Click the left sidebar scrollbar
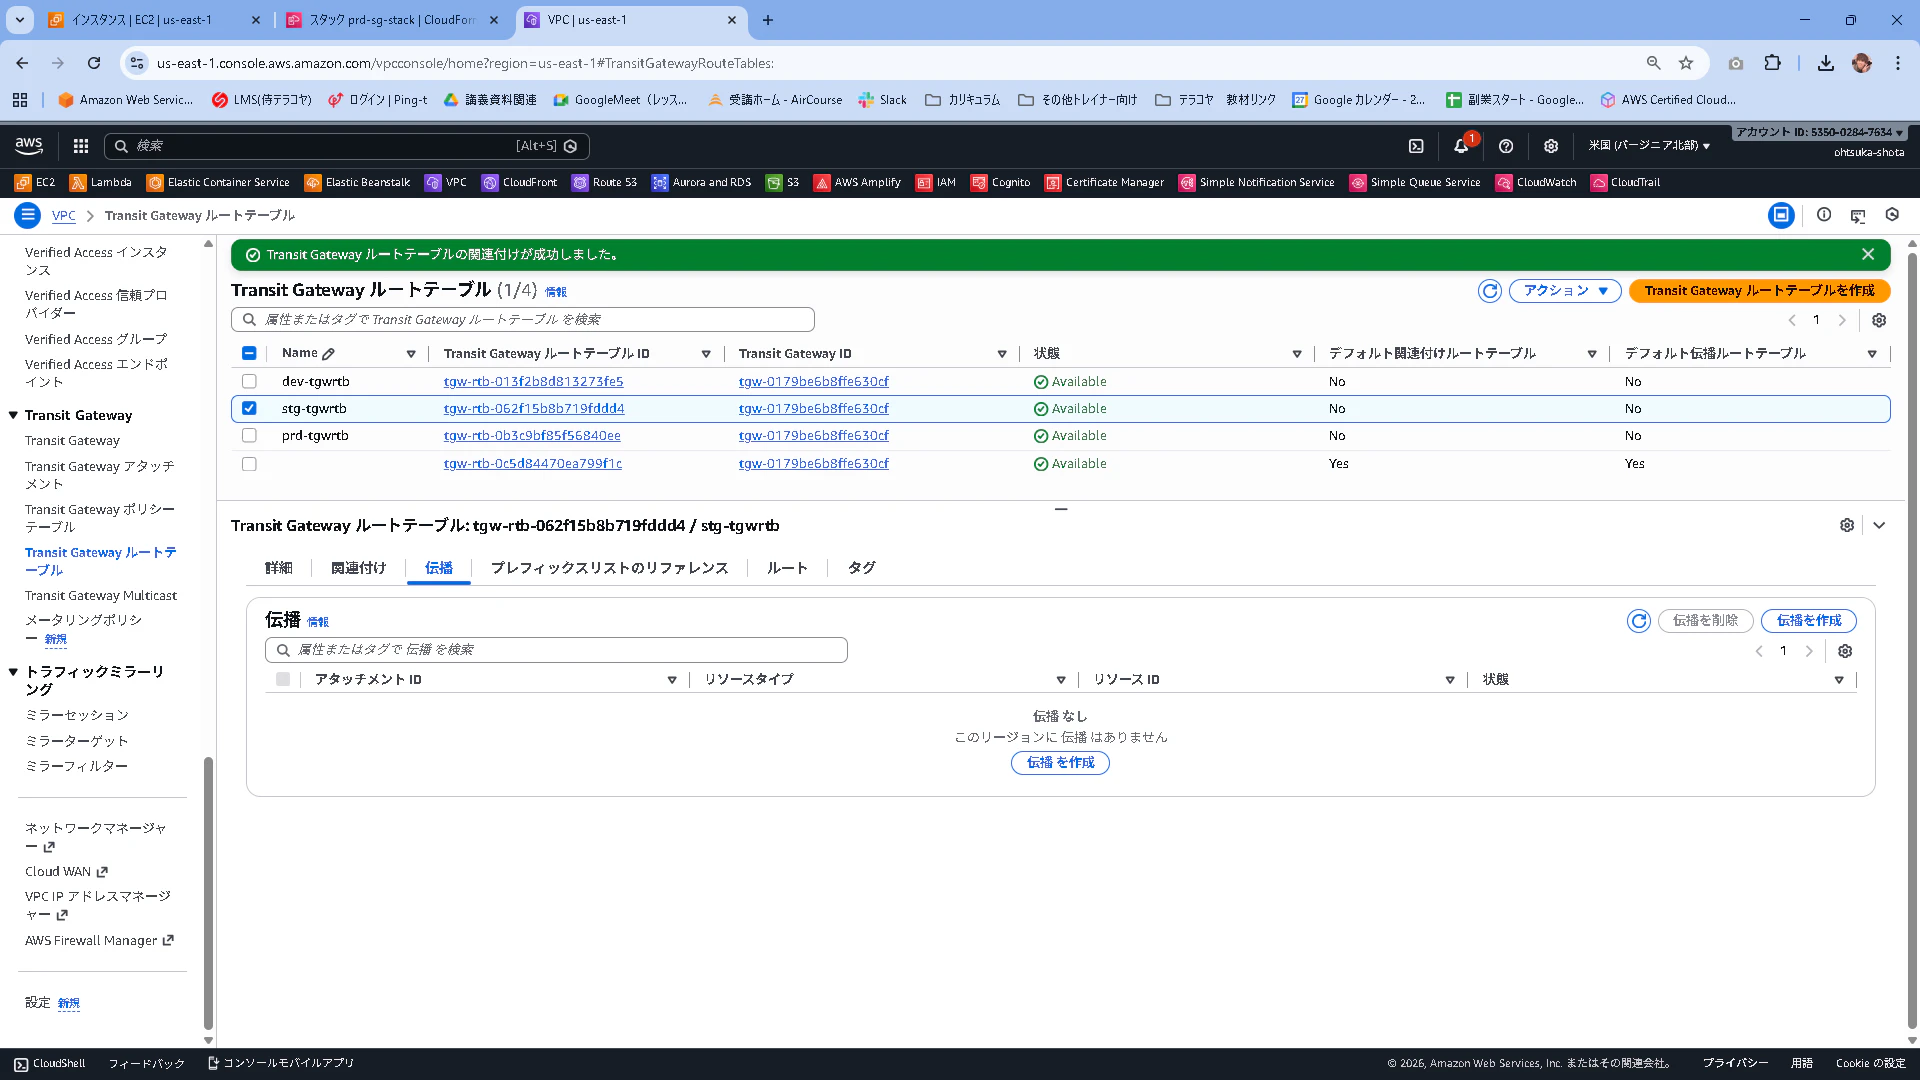1920x1080 pixels. tap(208, 892)
